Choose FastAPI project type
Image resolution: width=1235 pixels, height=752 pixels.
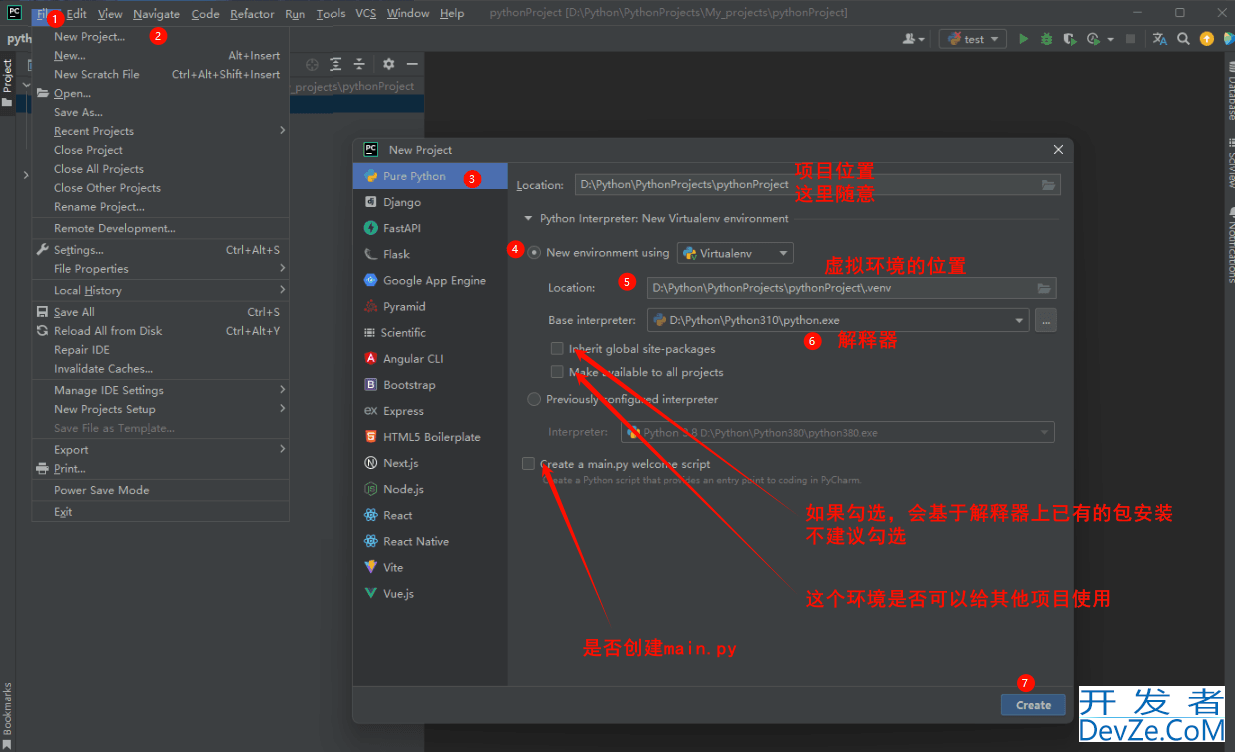(430, 228)
